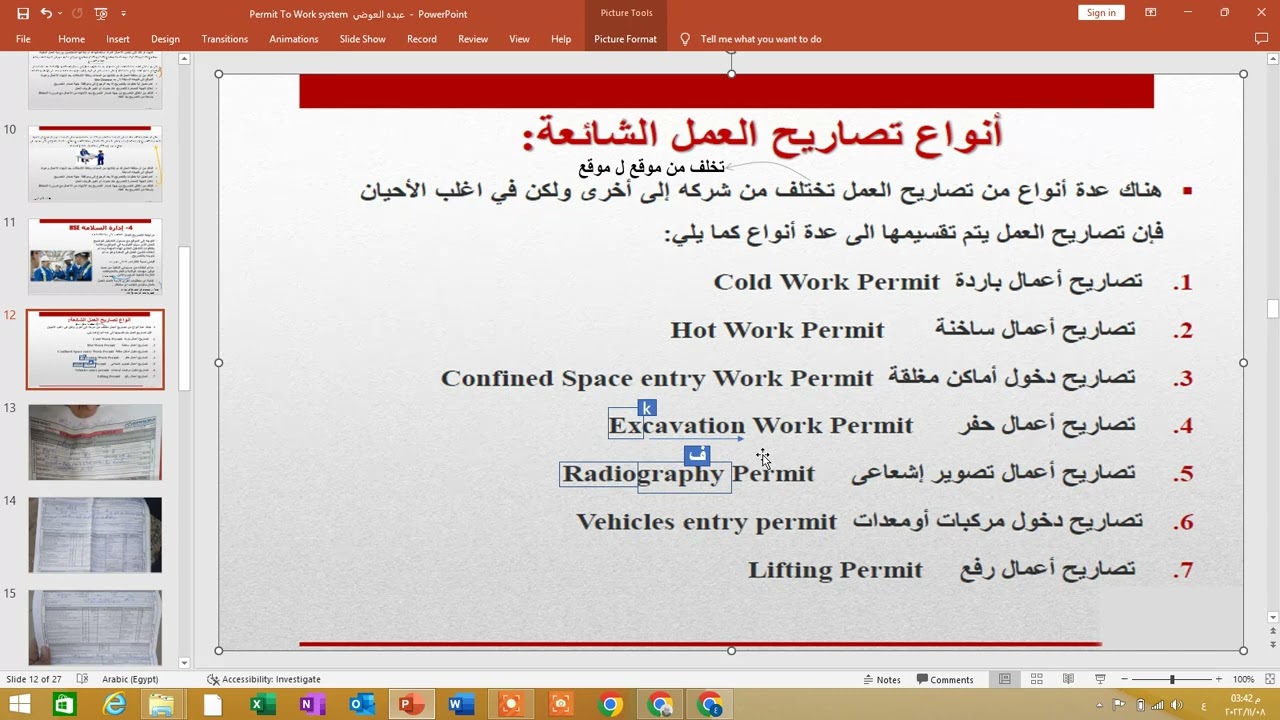1280x720 pixels.
Task: Click the thumbnail pane scroll-down arrow
Action: 184,662
